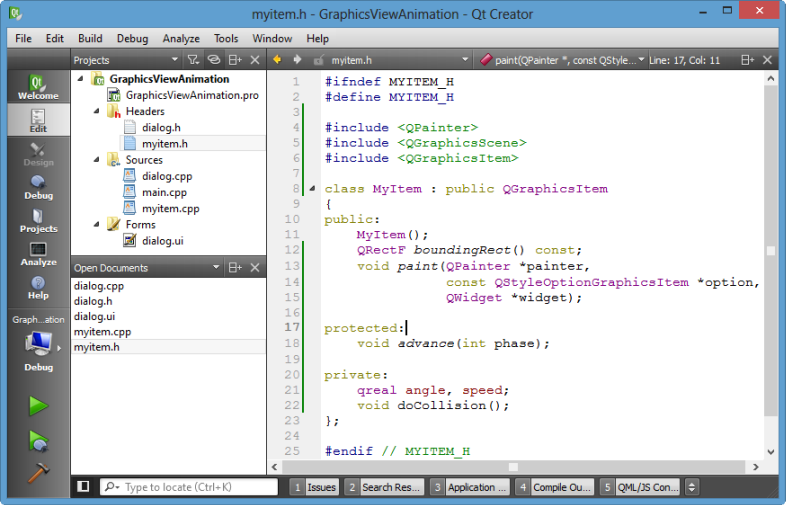Open the File menu
The width and height of the screenshot is (786, 505).
pyautogui.click(x=23, y=39)
